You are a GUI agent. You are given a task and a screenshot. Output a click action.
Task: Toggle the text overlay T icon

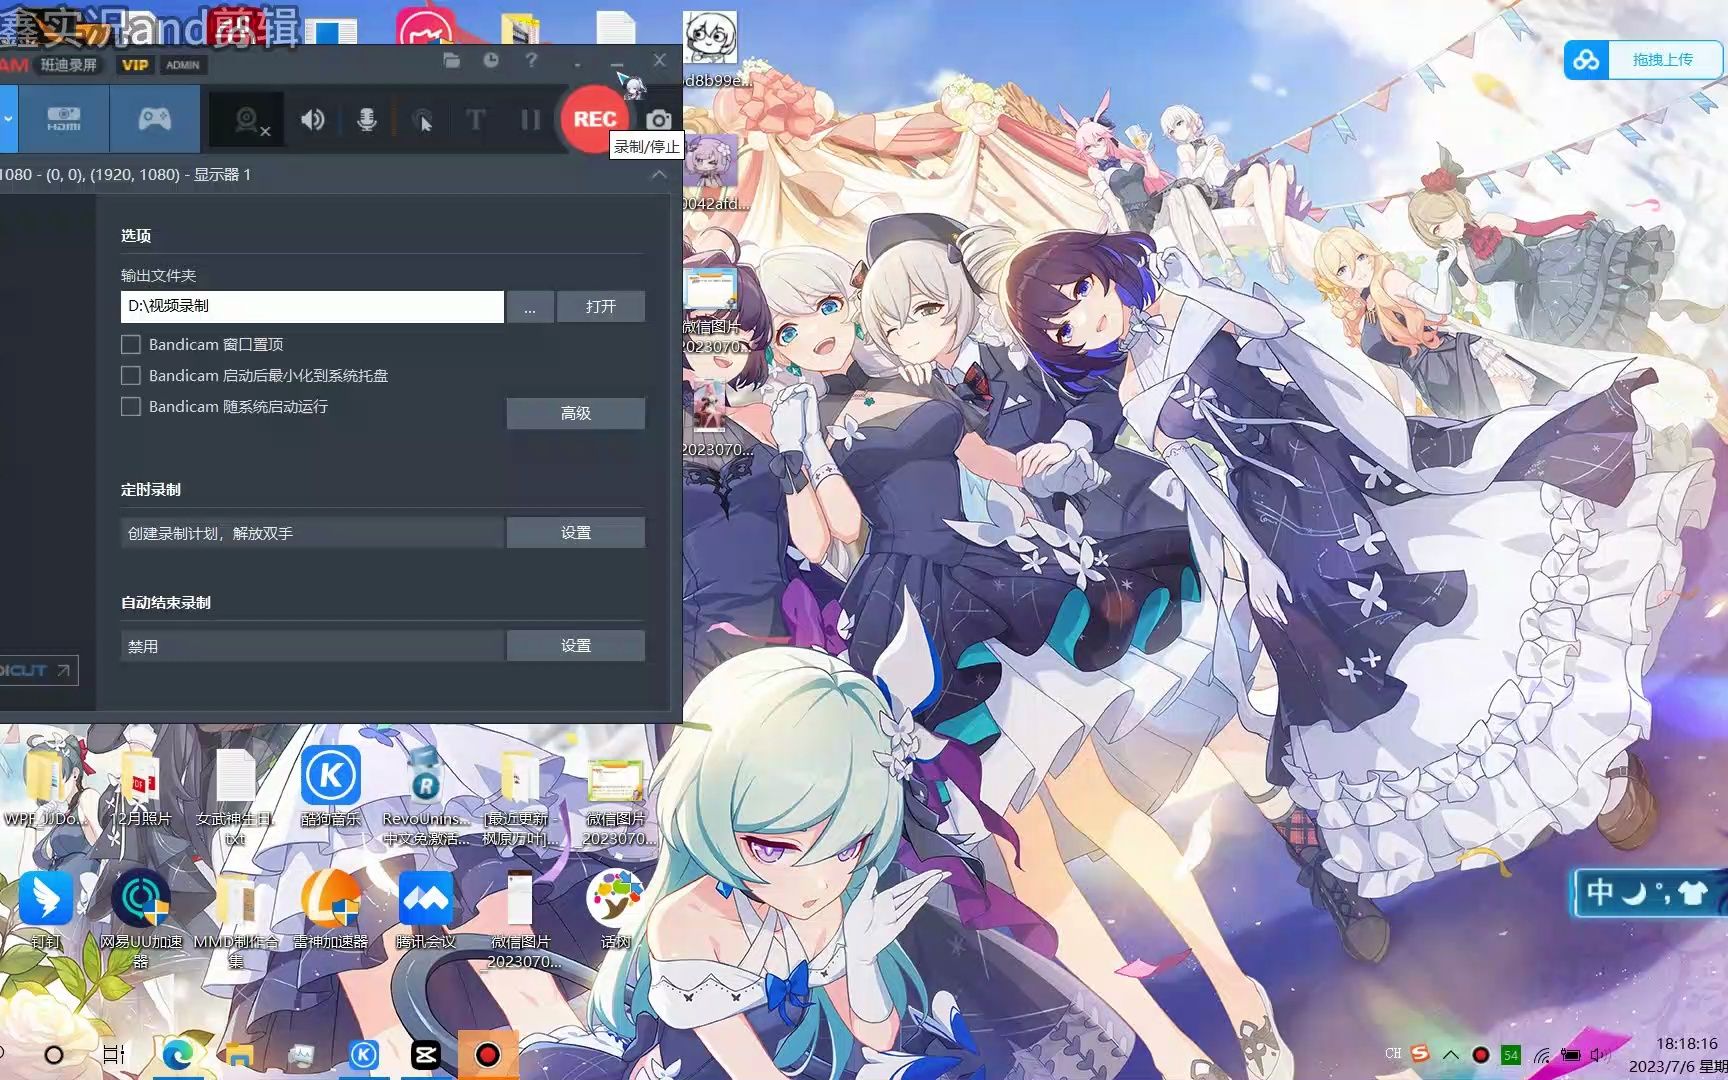tap(476, 120)
